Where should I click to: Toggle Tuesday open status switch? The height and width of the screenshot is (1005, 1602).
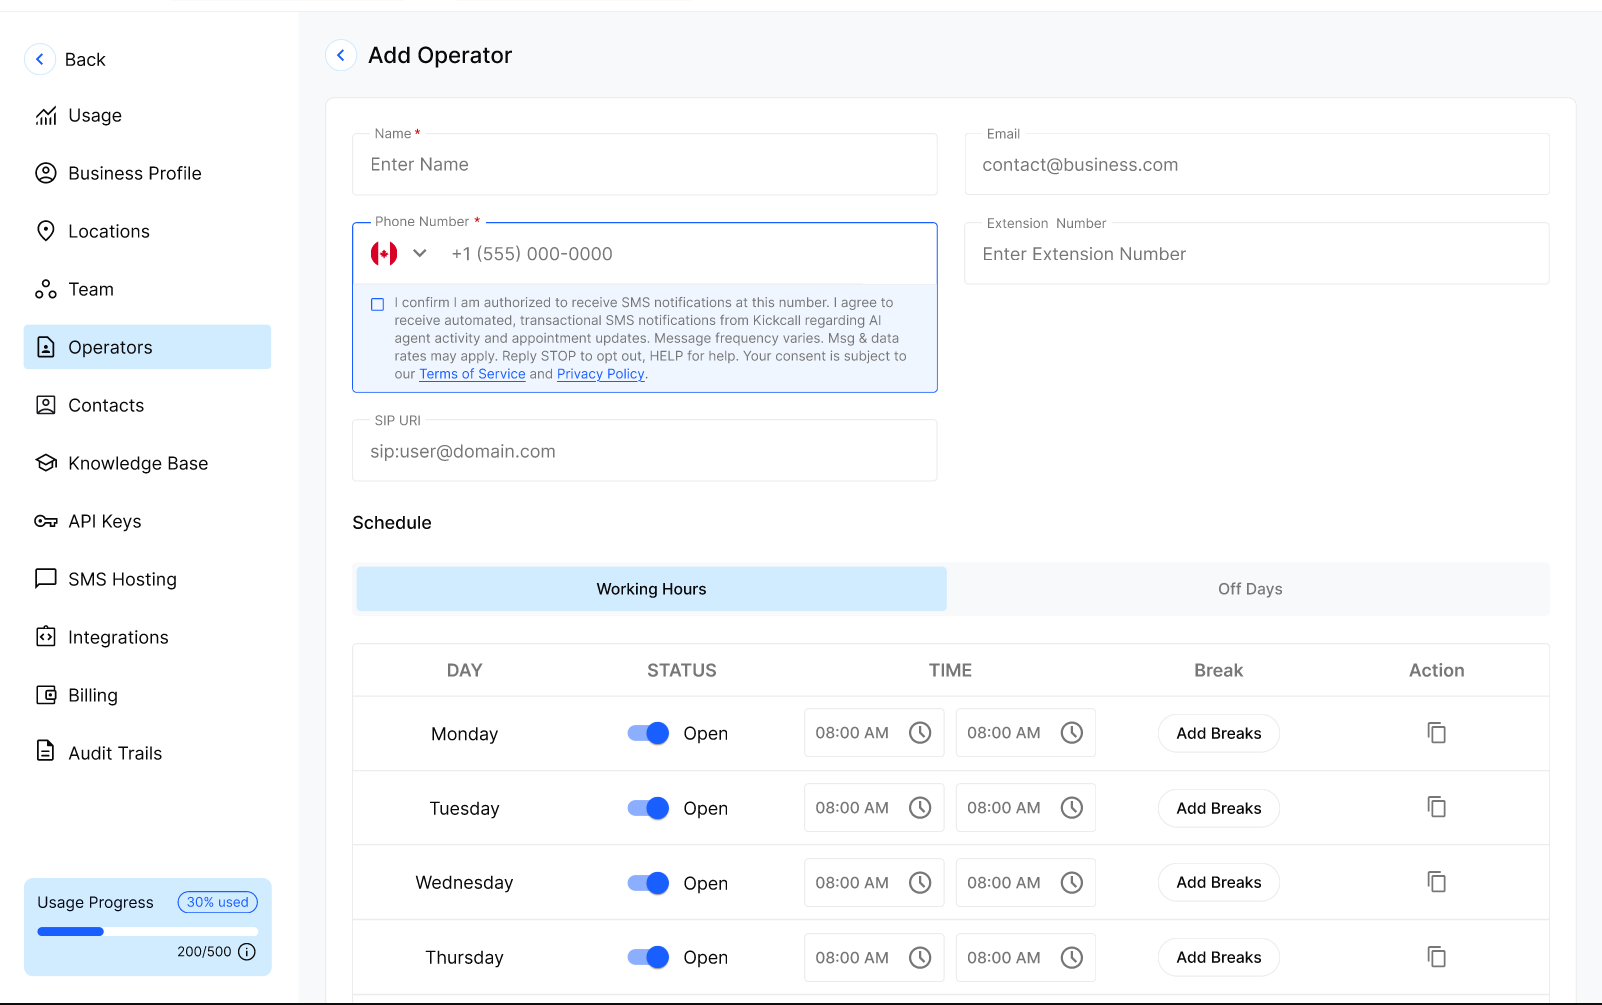[648, 808]
